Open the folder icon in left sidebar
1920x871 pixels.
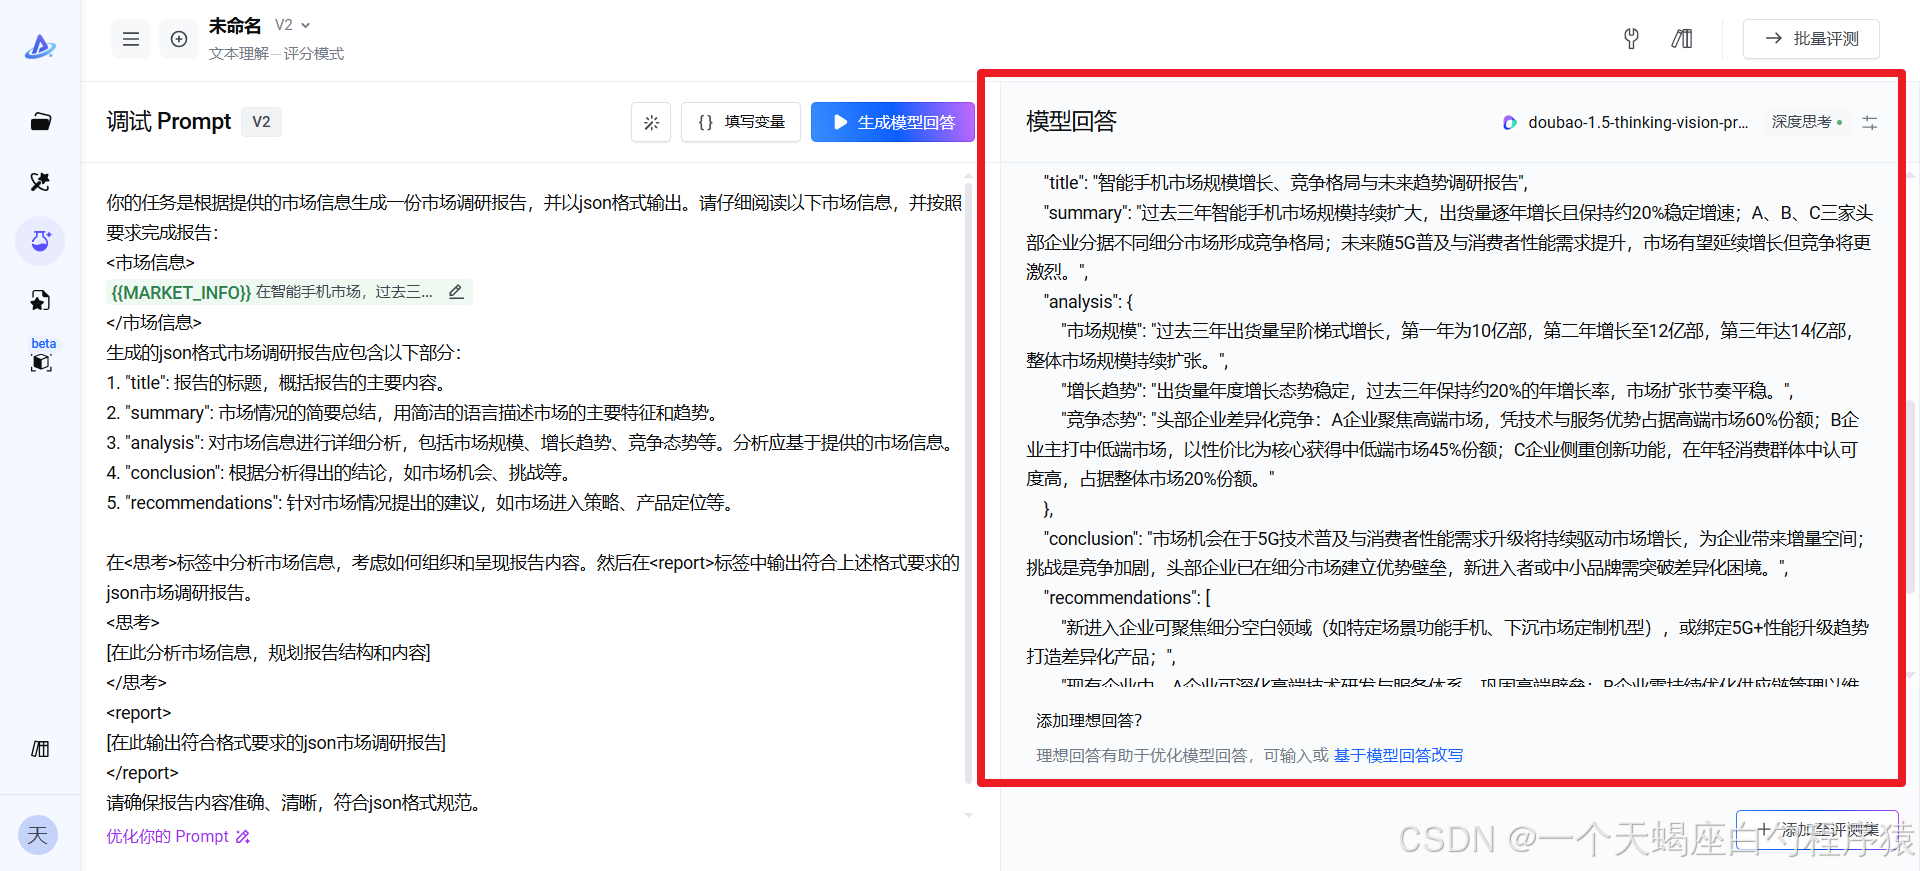coord(40,122)
